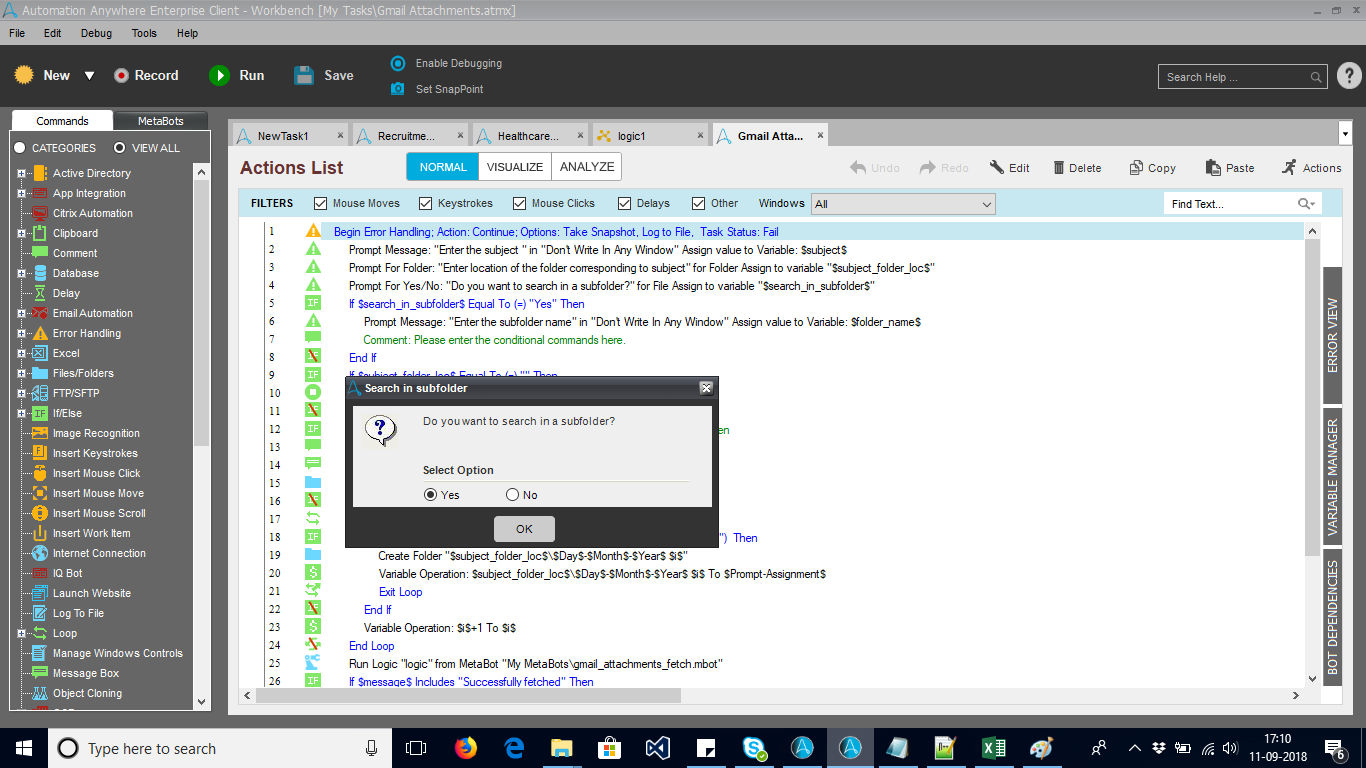The image size is (1366, 768).
Task: Select the Citrix Automation command icon
Action: pos(40,213)
